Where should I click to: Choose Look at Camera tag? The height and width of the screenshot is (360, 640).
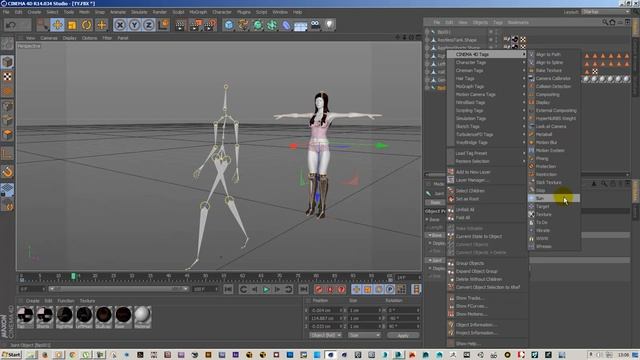click(x=553, y=127)
